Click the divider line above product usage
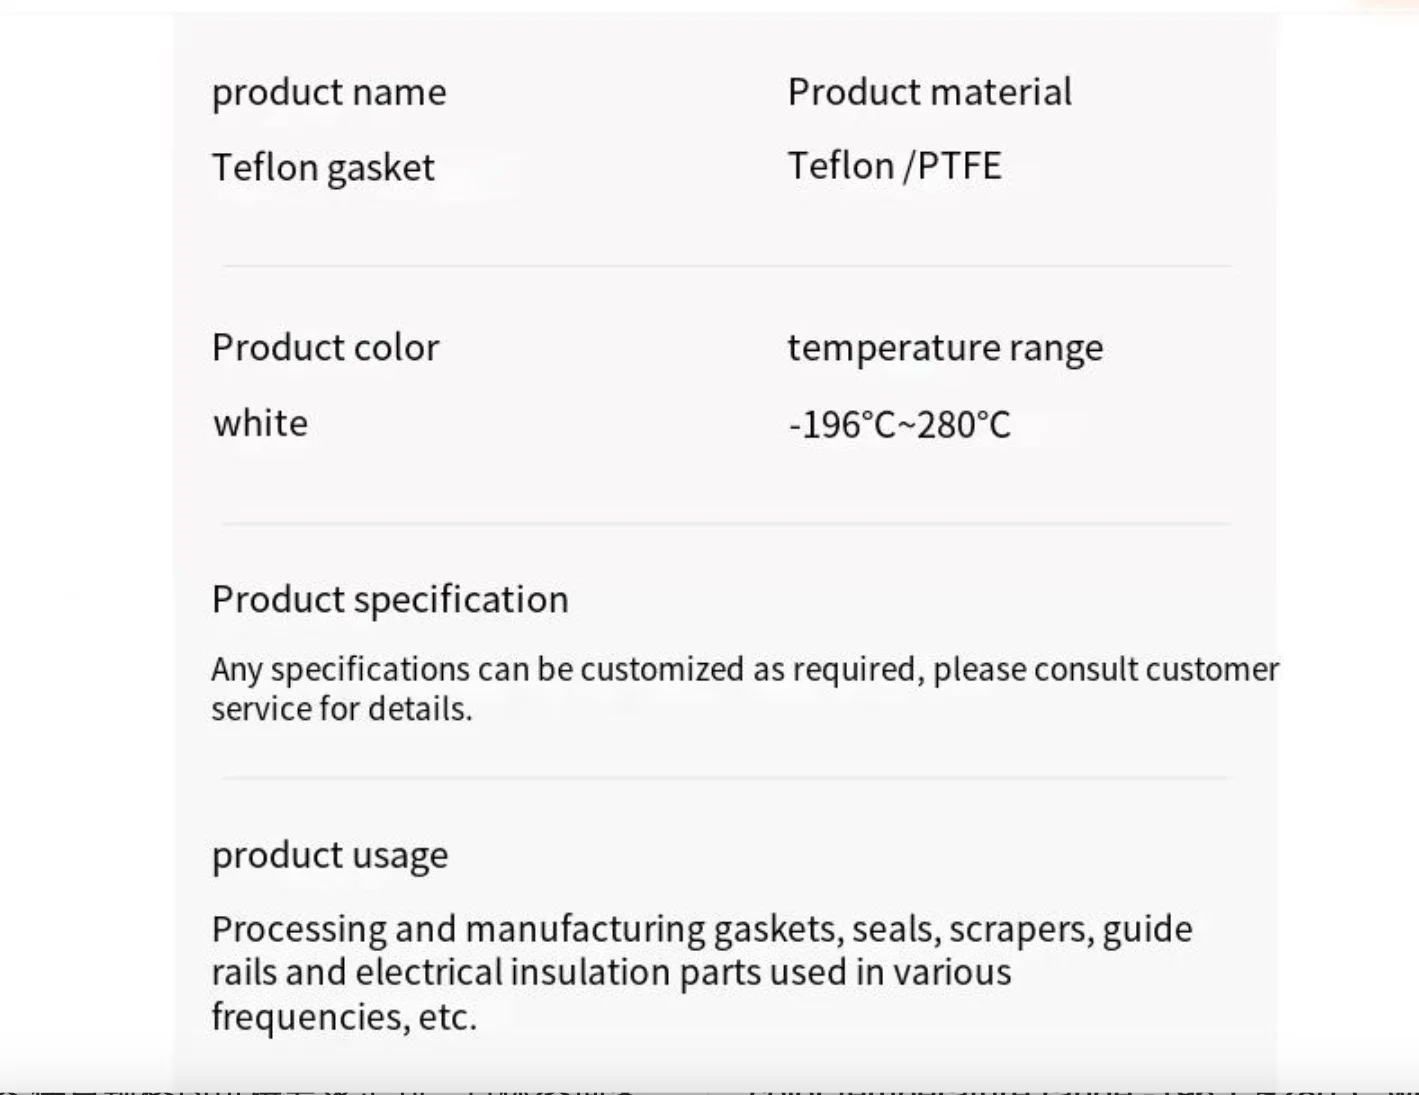 click(726, 777)
